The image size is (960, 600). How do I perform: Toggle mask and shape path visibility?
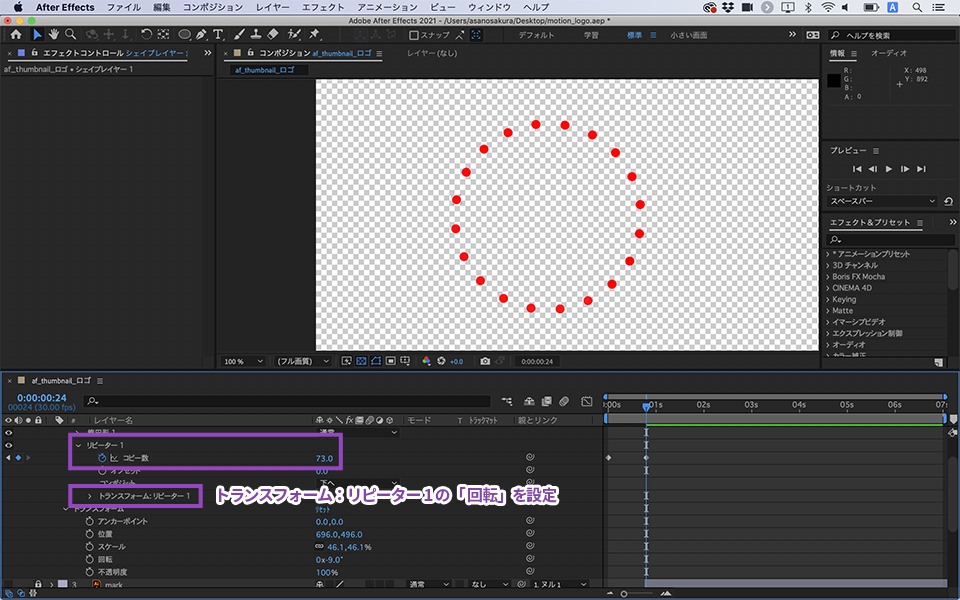tap(376, 361)
